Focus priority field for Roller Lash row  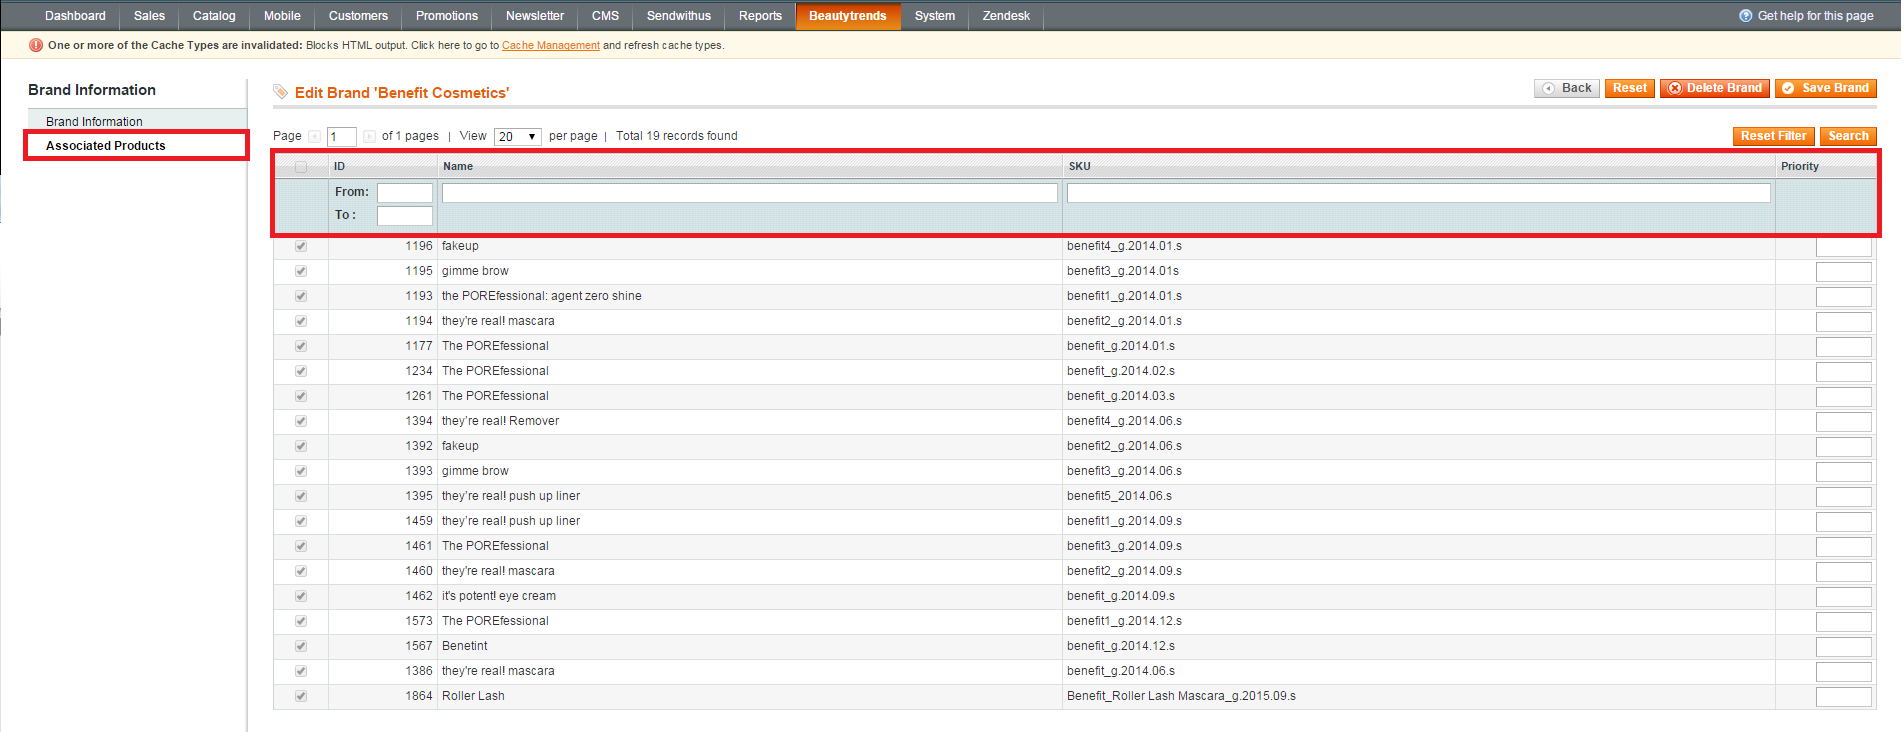(x=1844, y=697)
